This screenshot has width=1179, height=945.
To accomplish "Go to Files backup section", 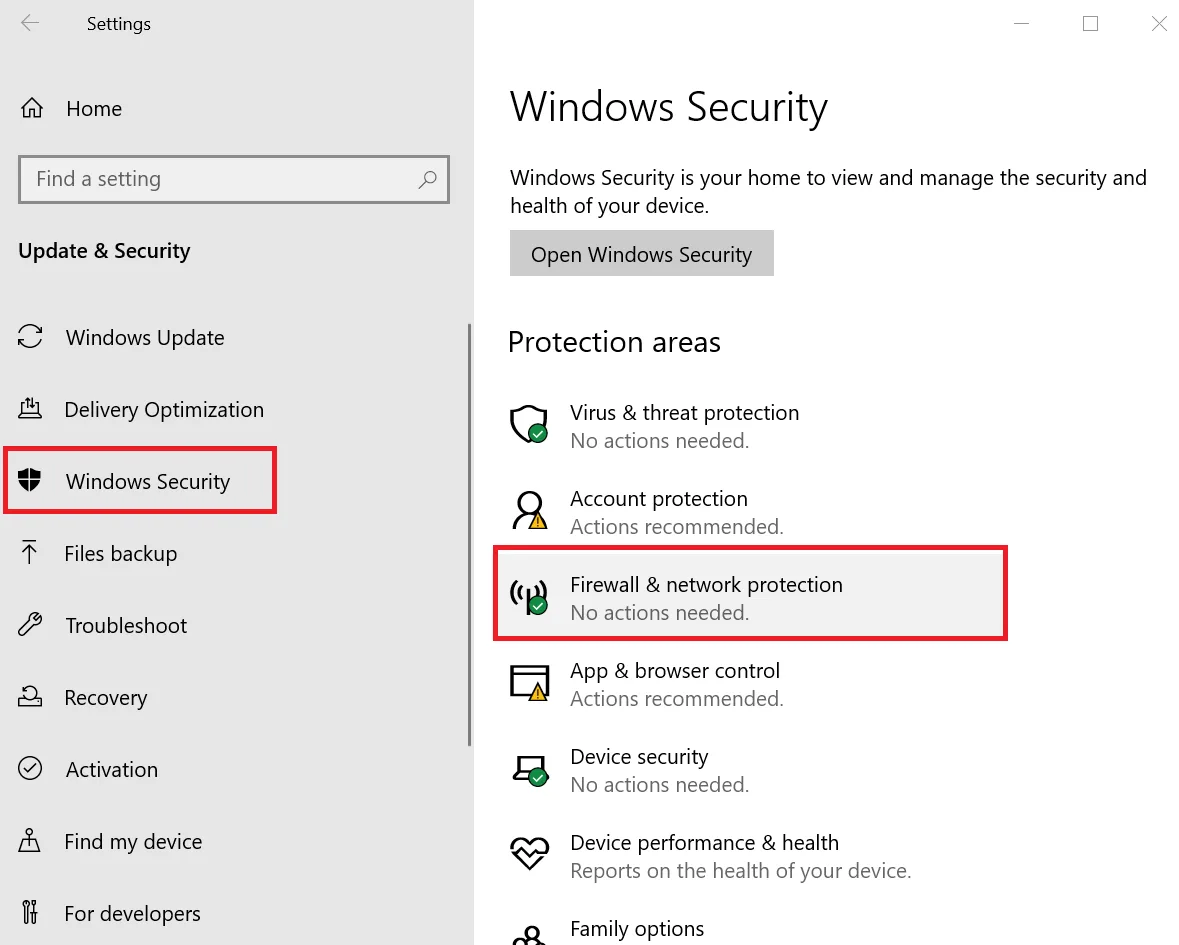I will [120, 554].
